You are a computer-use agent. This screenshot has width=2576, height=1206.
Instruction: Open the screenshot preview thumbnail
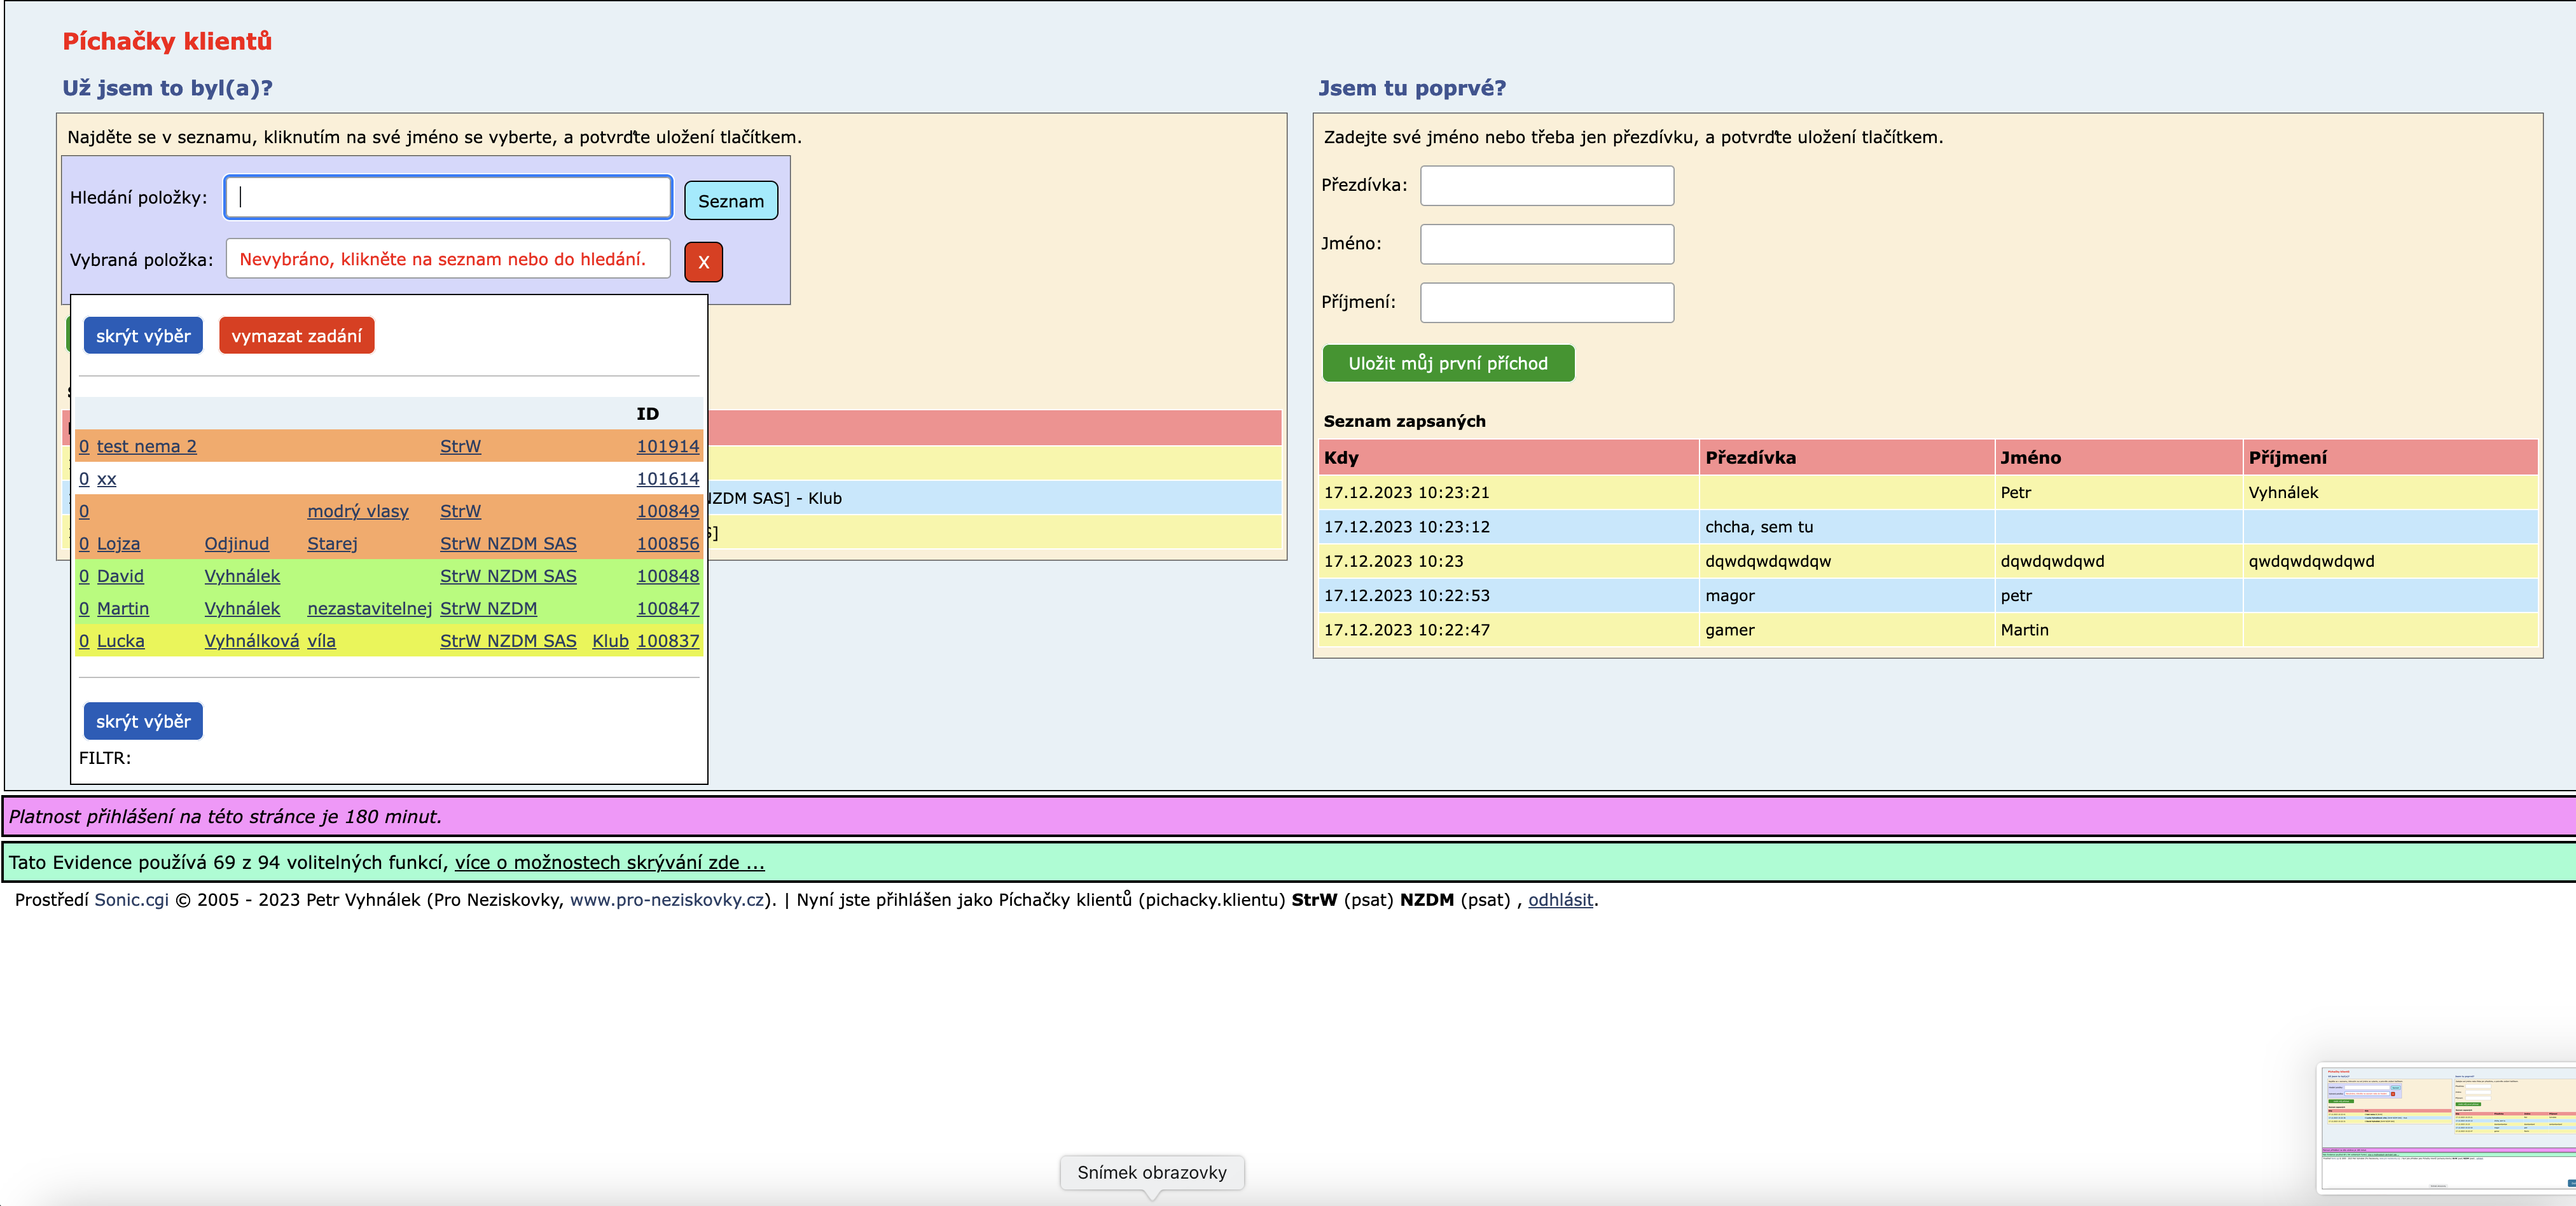(2446, 1128)
